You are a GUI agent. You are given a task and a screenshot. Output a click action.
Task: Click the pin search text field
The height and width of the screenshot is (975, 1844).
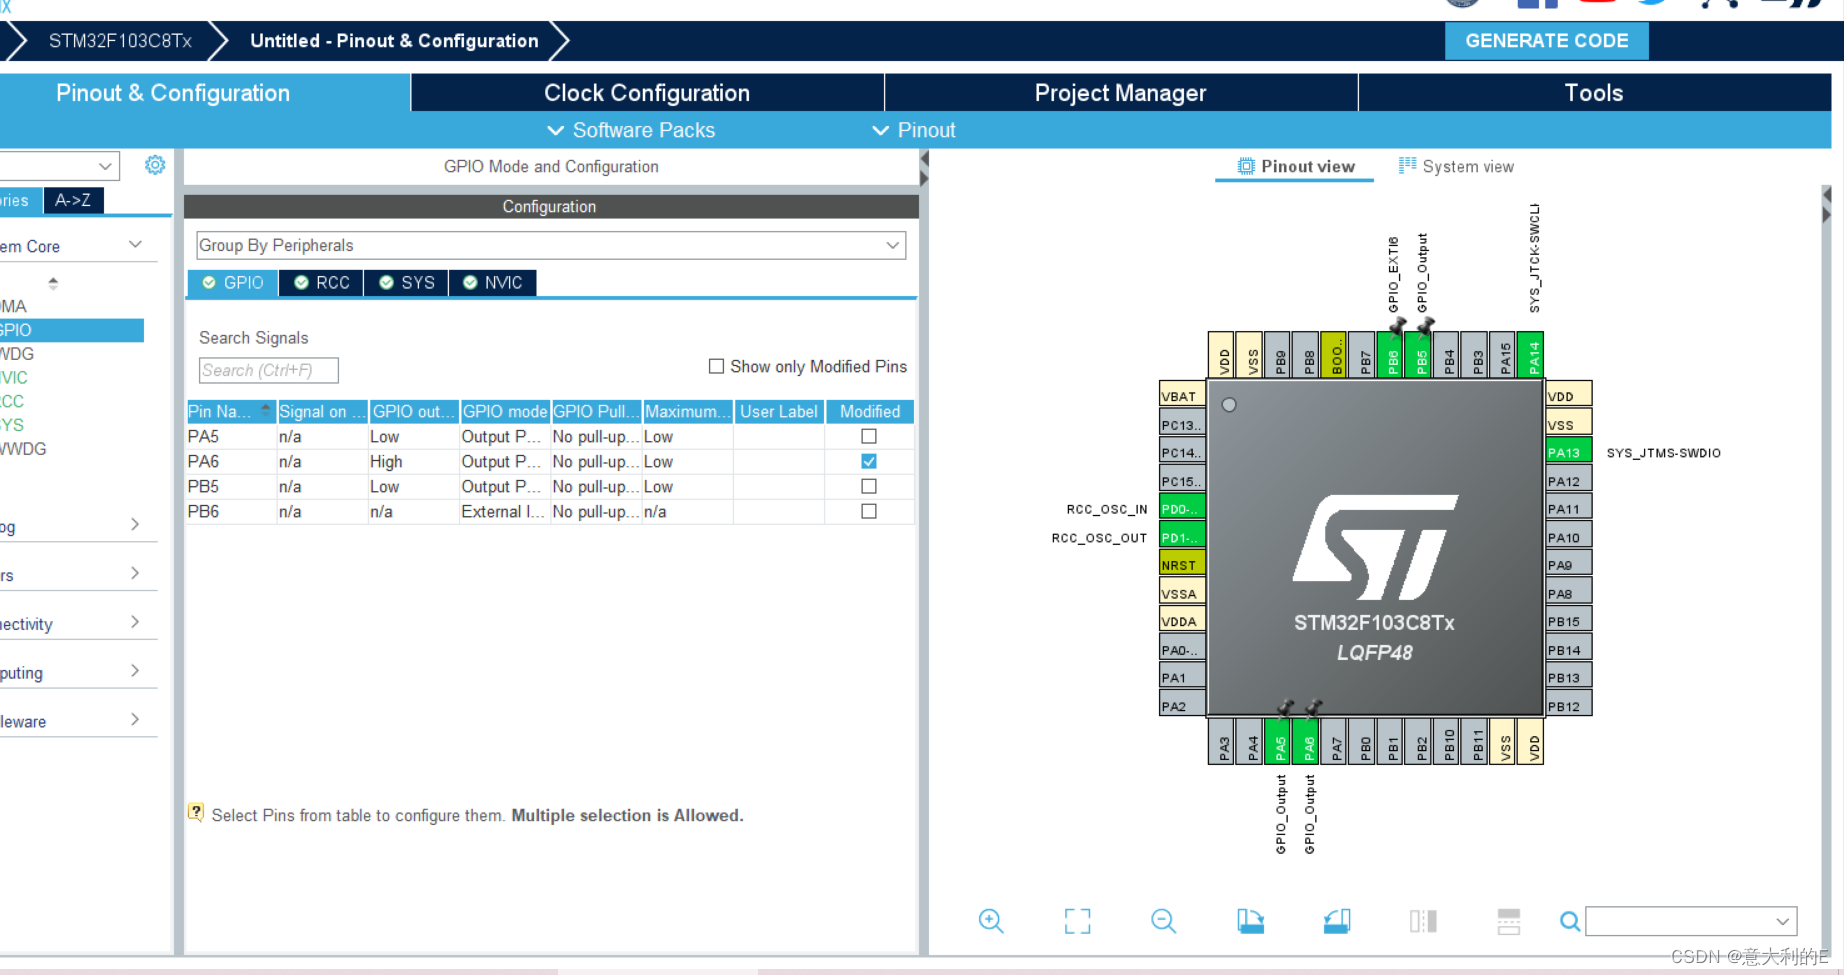pos(1679,921)
